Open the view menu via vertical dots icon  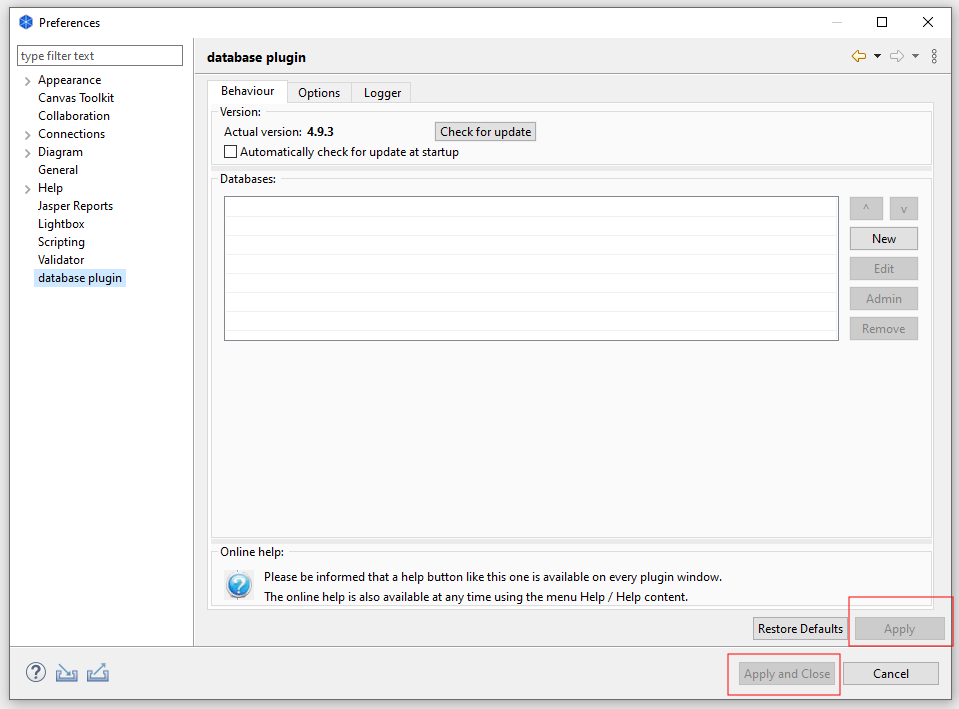coord(934,56)
